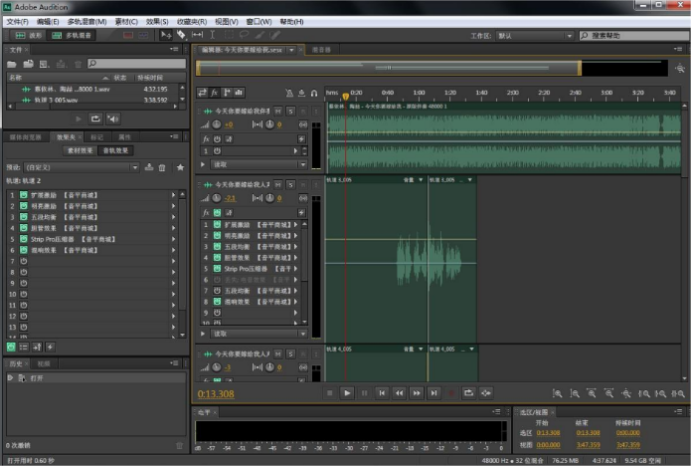
Task: Click the Files panel loop playback icon
Action: click(95, 119)
